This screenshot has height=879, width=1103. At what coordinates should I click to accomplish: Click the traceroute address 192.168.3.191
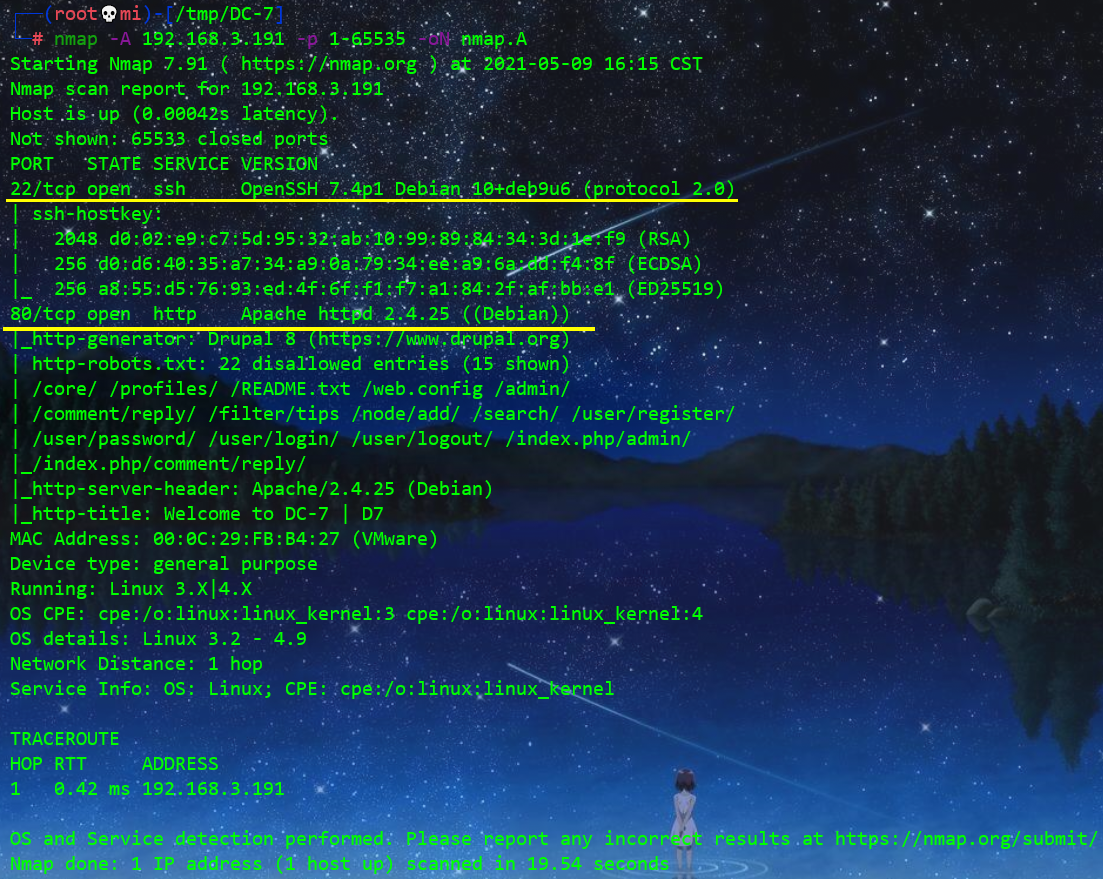(x=213, y=789)
